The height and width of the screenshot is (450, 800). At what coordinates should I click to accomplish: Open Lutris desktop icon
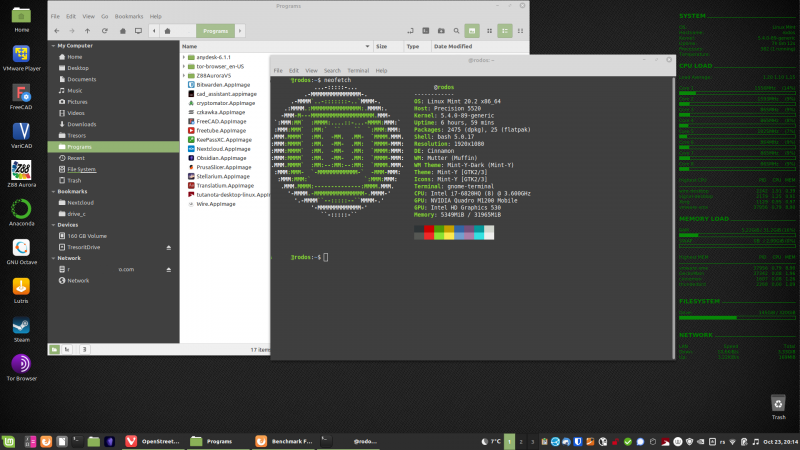click(21, 291)
